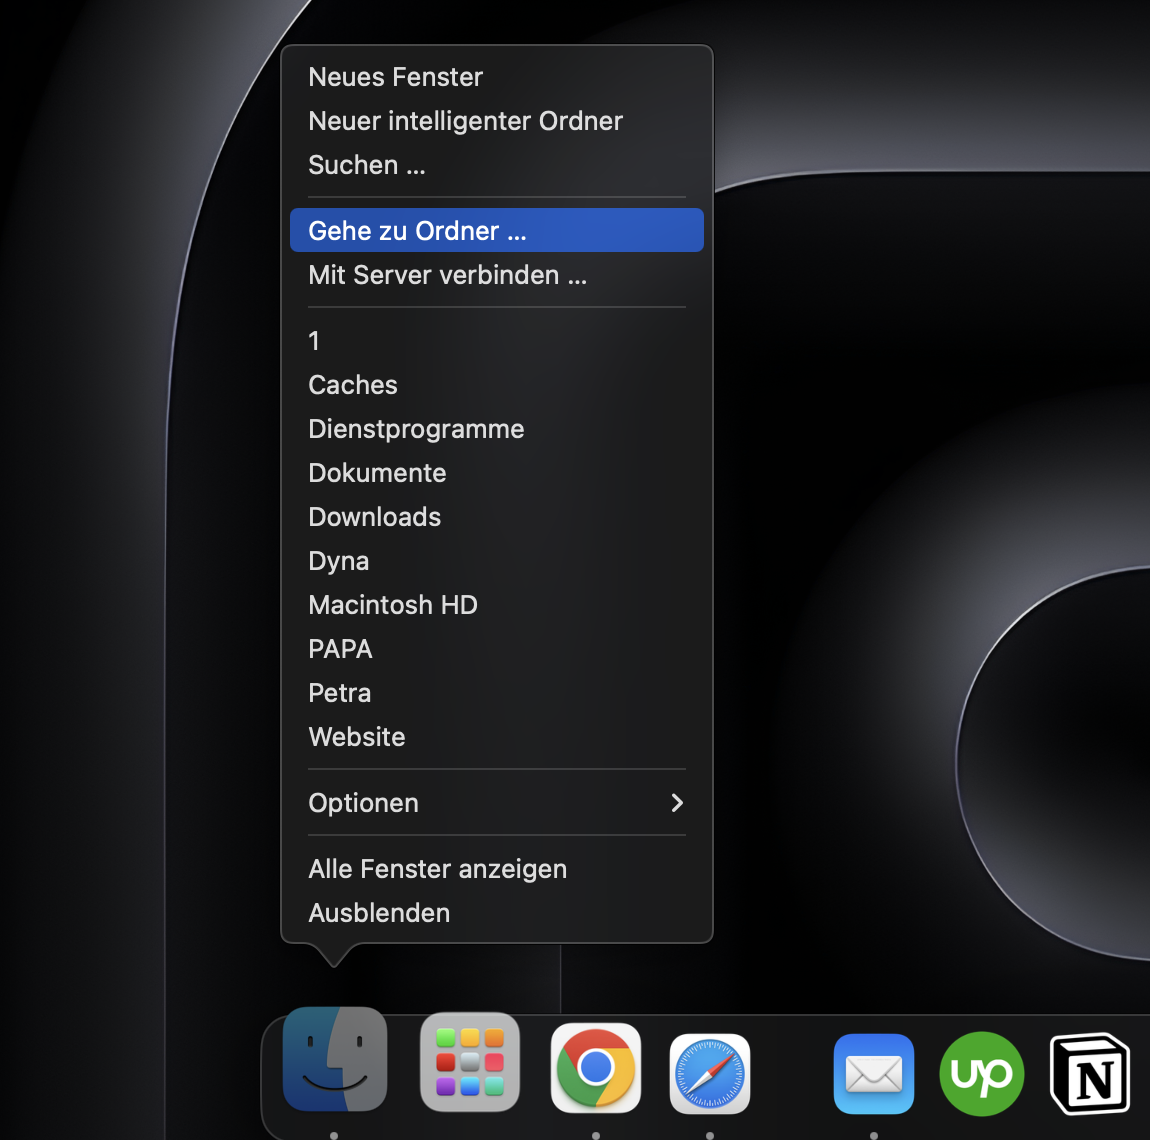Launch the Upwork app from the Dock
The width and height of the screenshot is (1150, 1140).
pos(981,1073)
